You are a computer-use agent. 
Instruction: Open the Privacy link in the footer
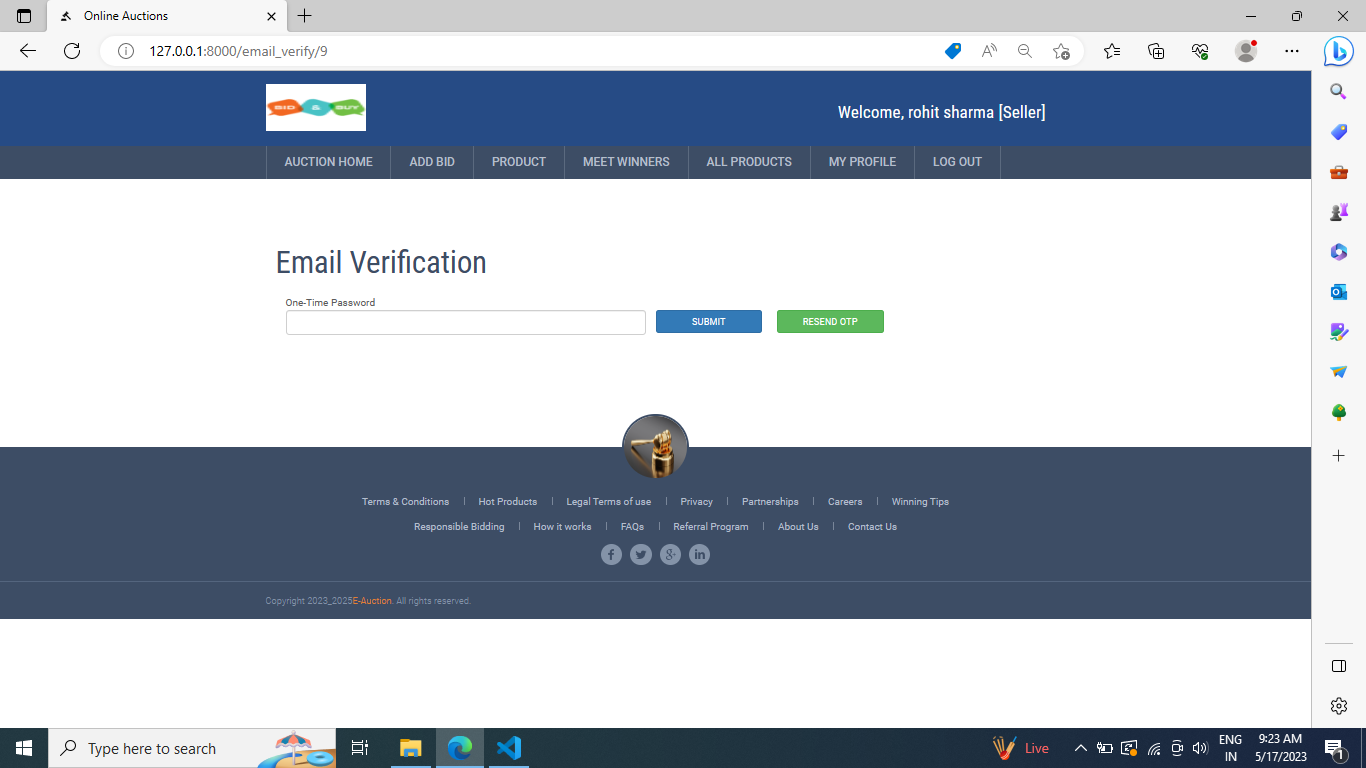[696, 501]
